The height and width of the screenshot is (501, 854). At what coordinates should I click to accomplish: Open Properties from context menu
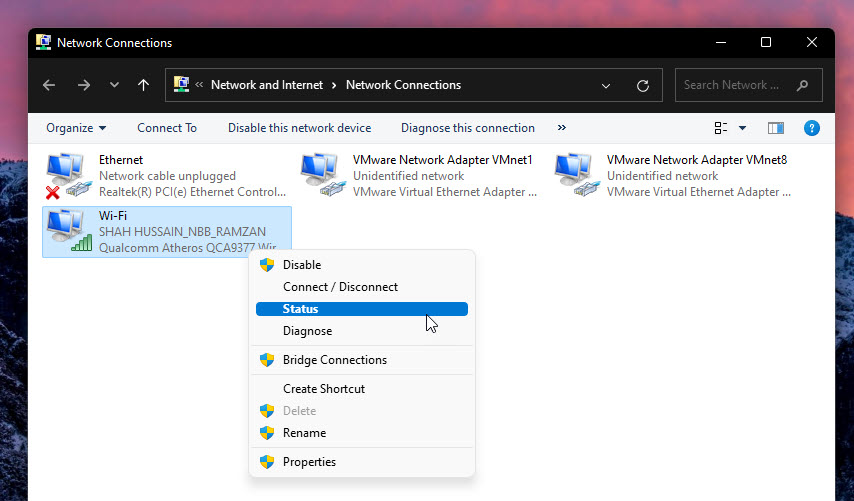click(362, 462)
